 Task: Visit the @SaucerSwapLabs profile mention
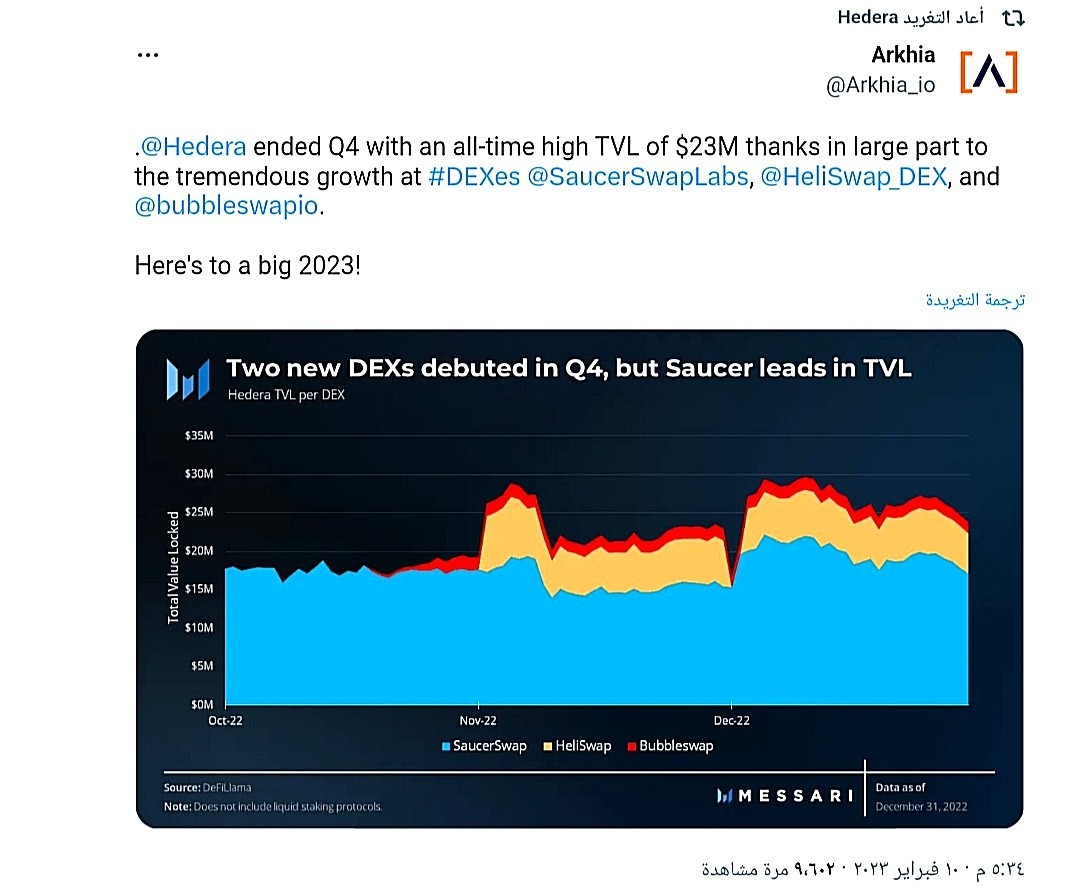(638, 177)
